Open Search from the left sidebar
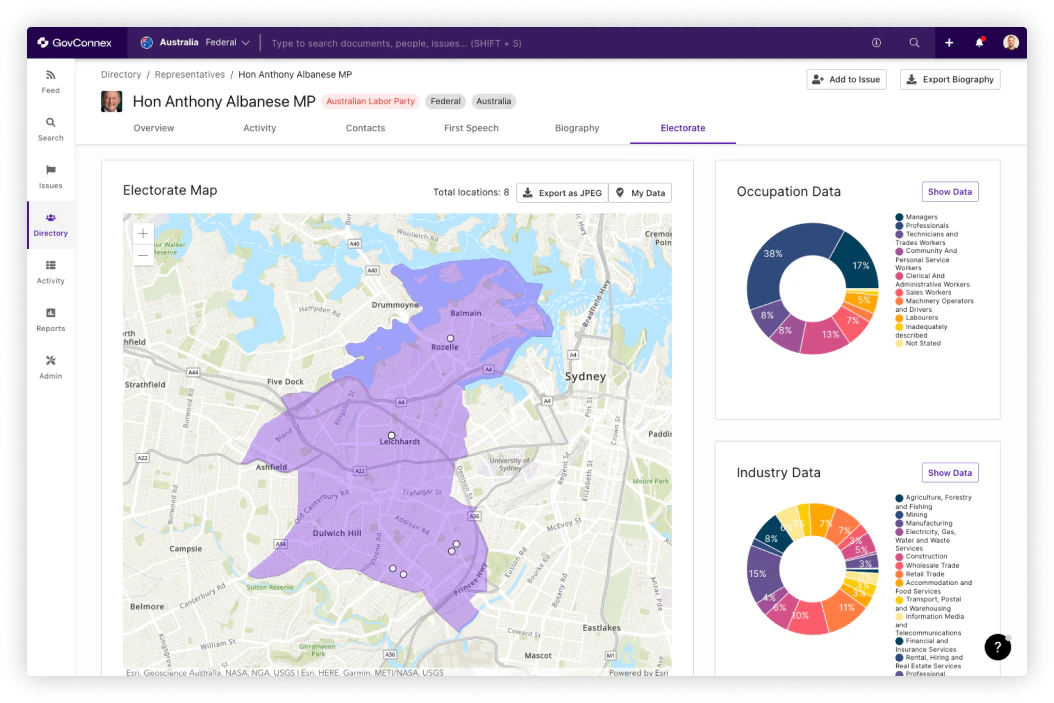 click(50, 129)
